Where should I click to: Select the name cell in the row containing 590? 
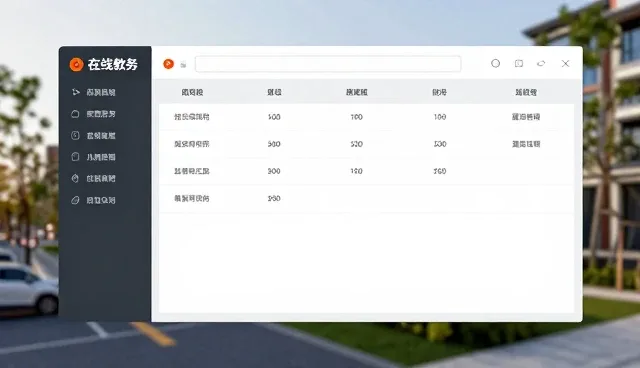pos(192,199)
